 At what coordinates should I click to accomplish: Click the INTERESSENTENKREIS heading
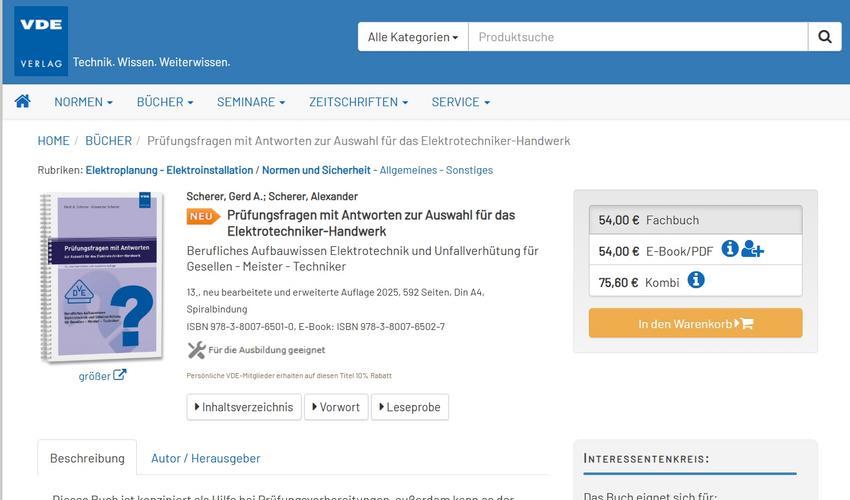(x=646, y=458)
